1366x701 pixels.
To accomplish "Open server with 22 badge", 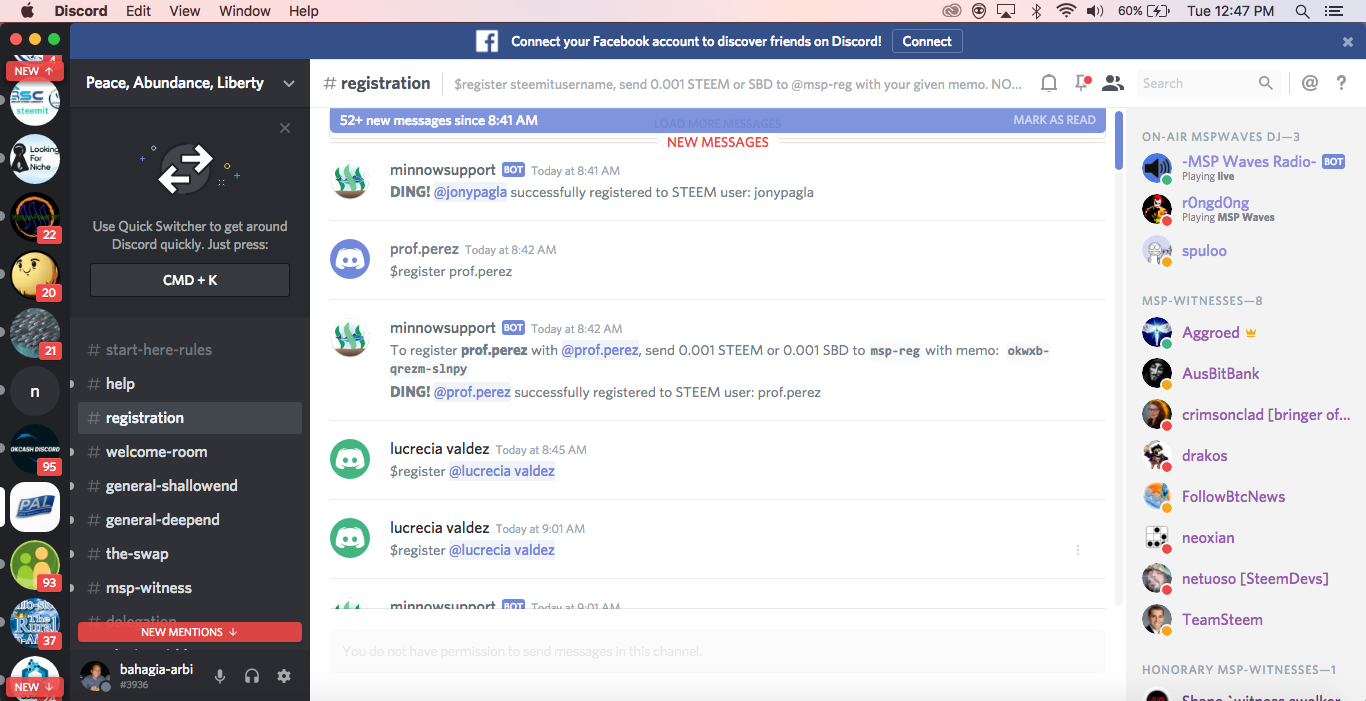I will (35, 217).
